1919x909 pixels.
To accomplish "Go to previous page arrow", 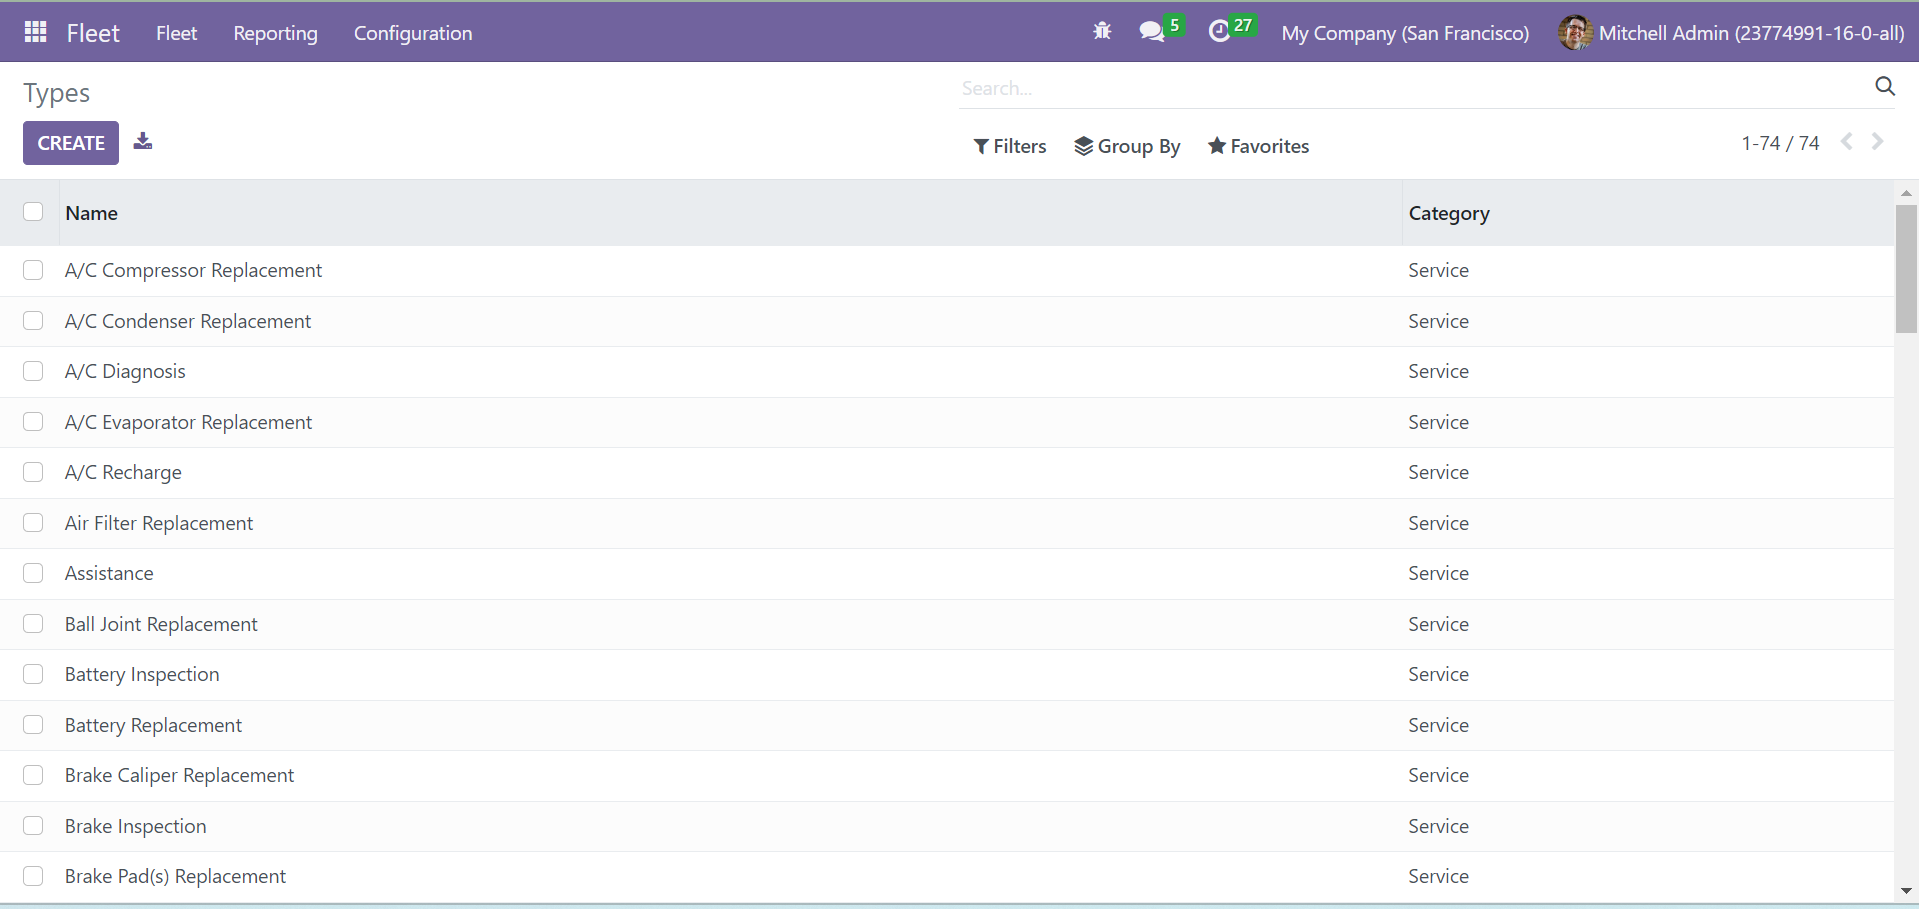I will pyautogui.click(x=1847, y=142).
